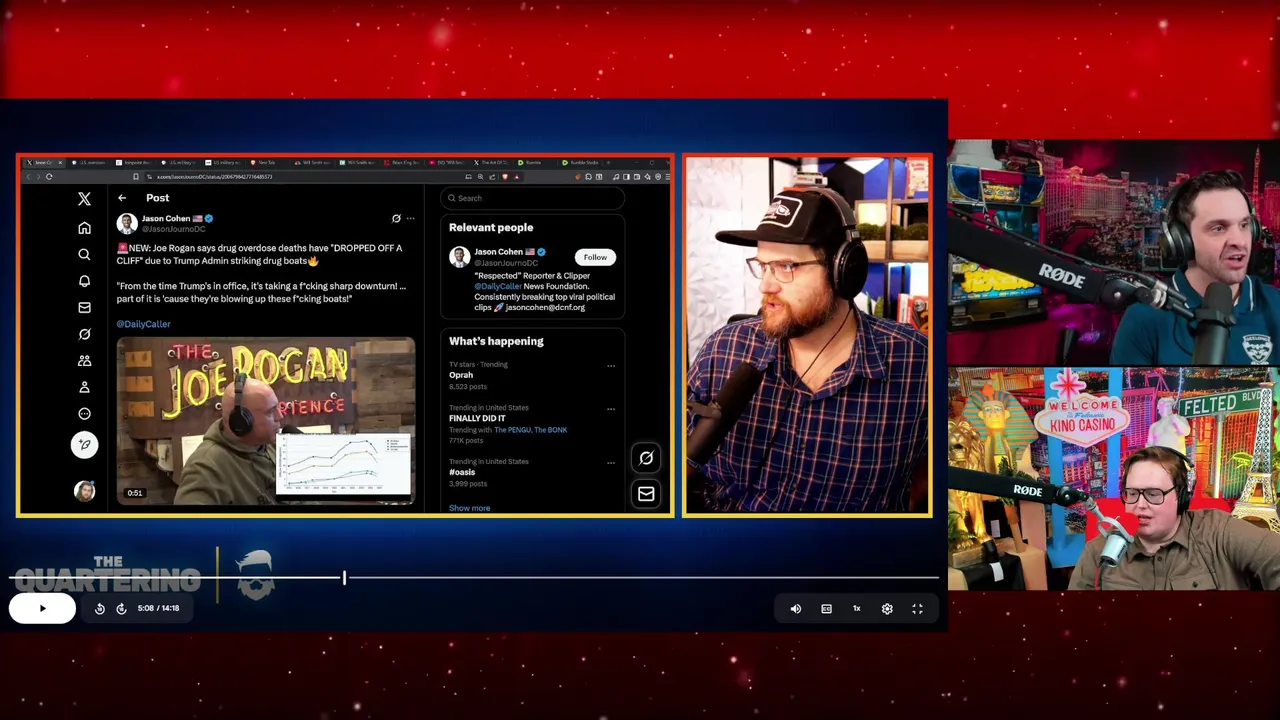Screen dimensions: 1280x720
Task: Switch to the Rumble Studio tab
Action: point(579,162)
